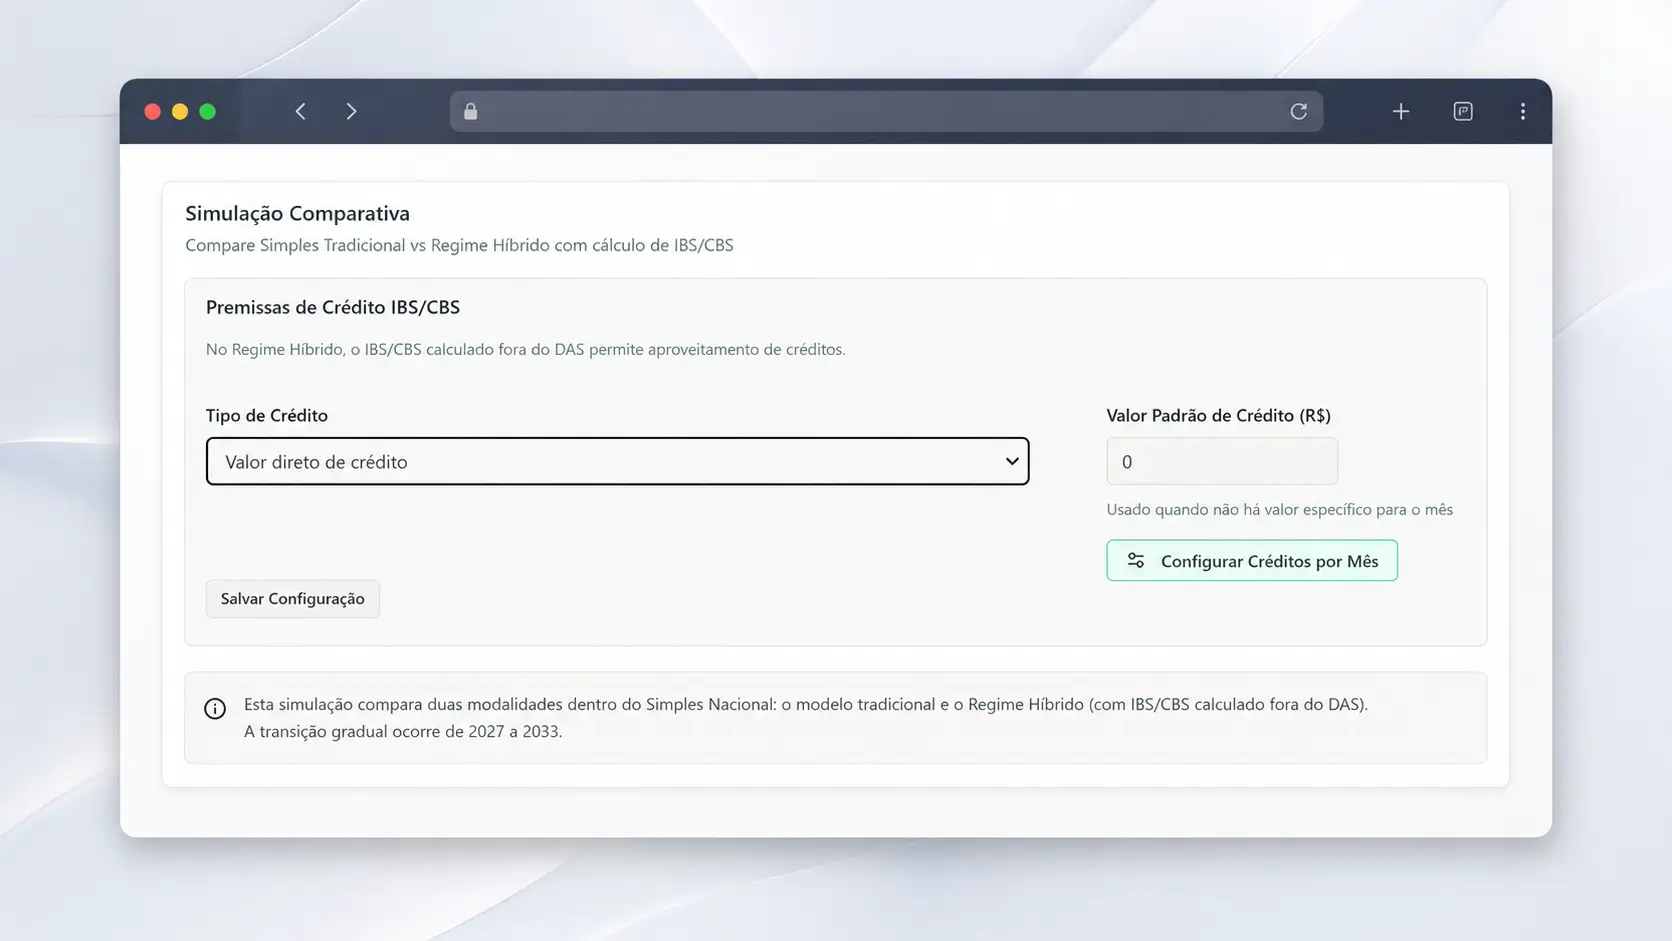Click Salvar Configuração button

point(292,598)
